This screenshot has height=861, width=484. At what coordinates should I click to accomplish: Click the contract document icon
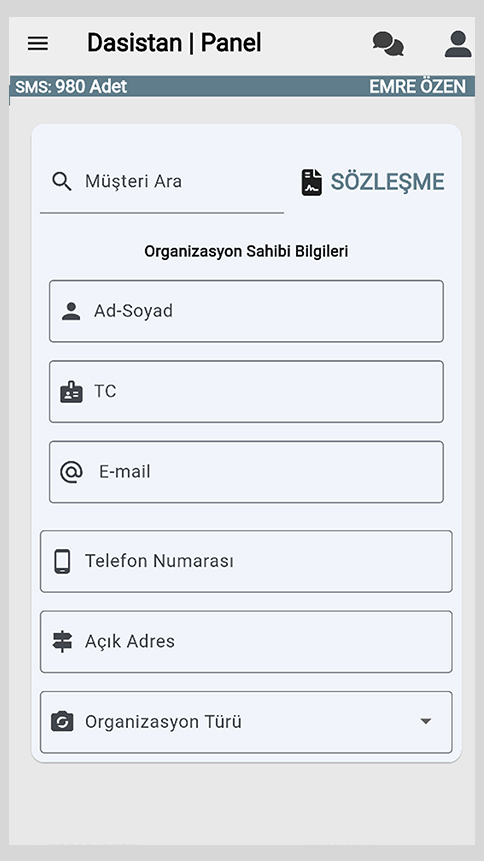point(311,182)
